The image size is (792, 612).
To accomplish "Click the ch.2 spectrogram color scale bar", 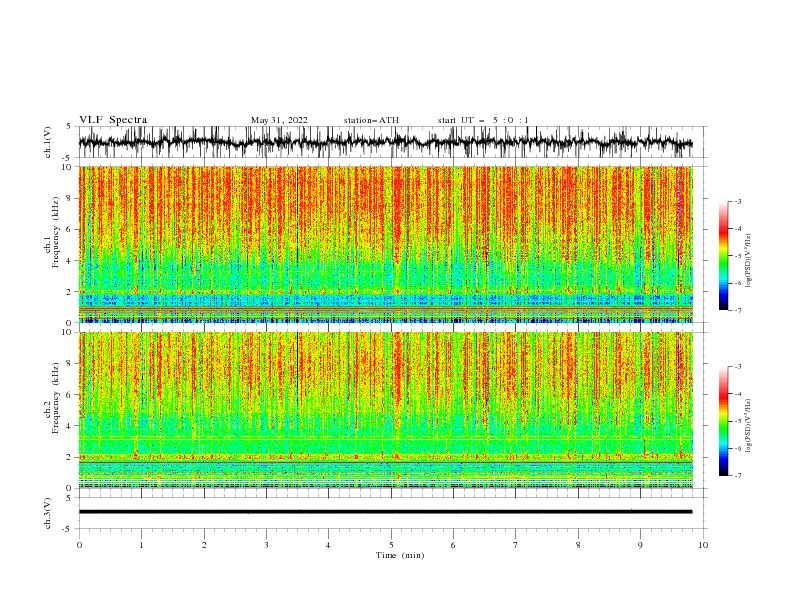I will [723, 421].
